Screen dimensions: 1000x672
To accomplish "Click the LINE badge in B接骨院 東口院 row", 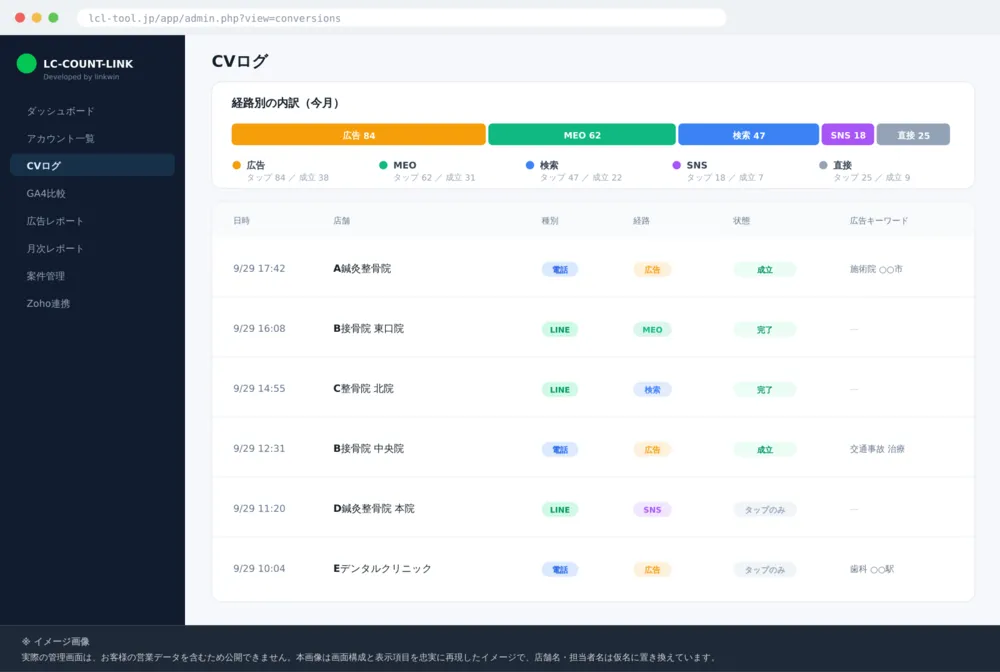I will [x=560, y=330].
